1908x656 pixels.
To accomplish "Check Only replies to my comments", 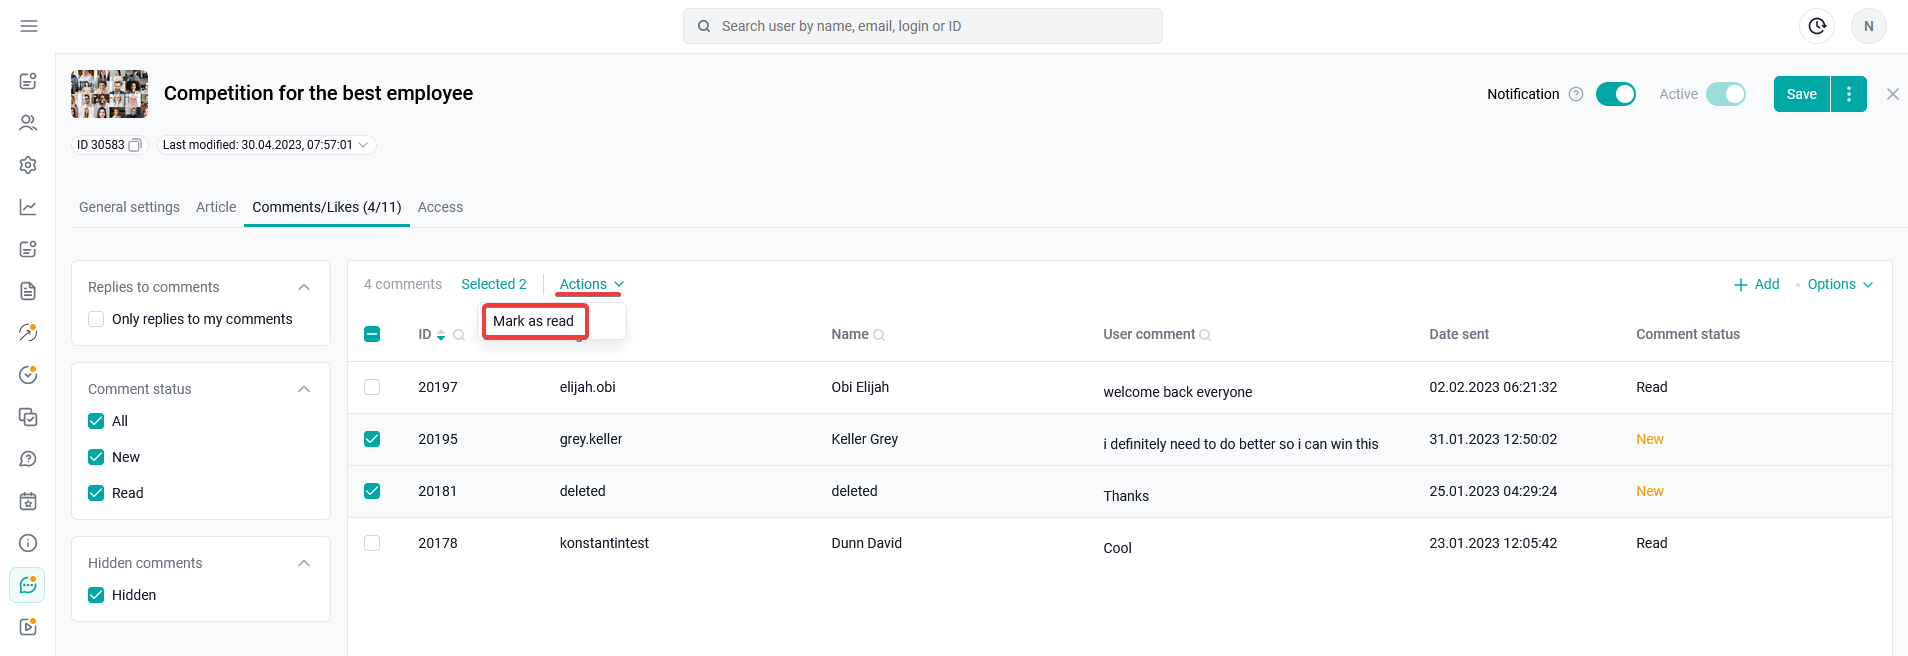I will click(x=96, y=319).
